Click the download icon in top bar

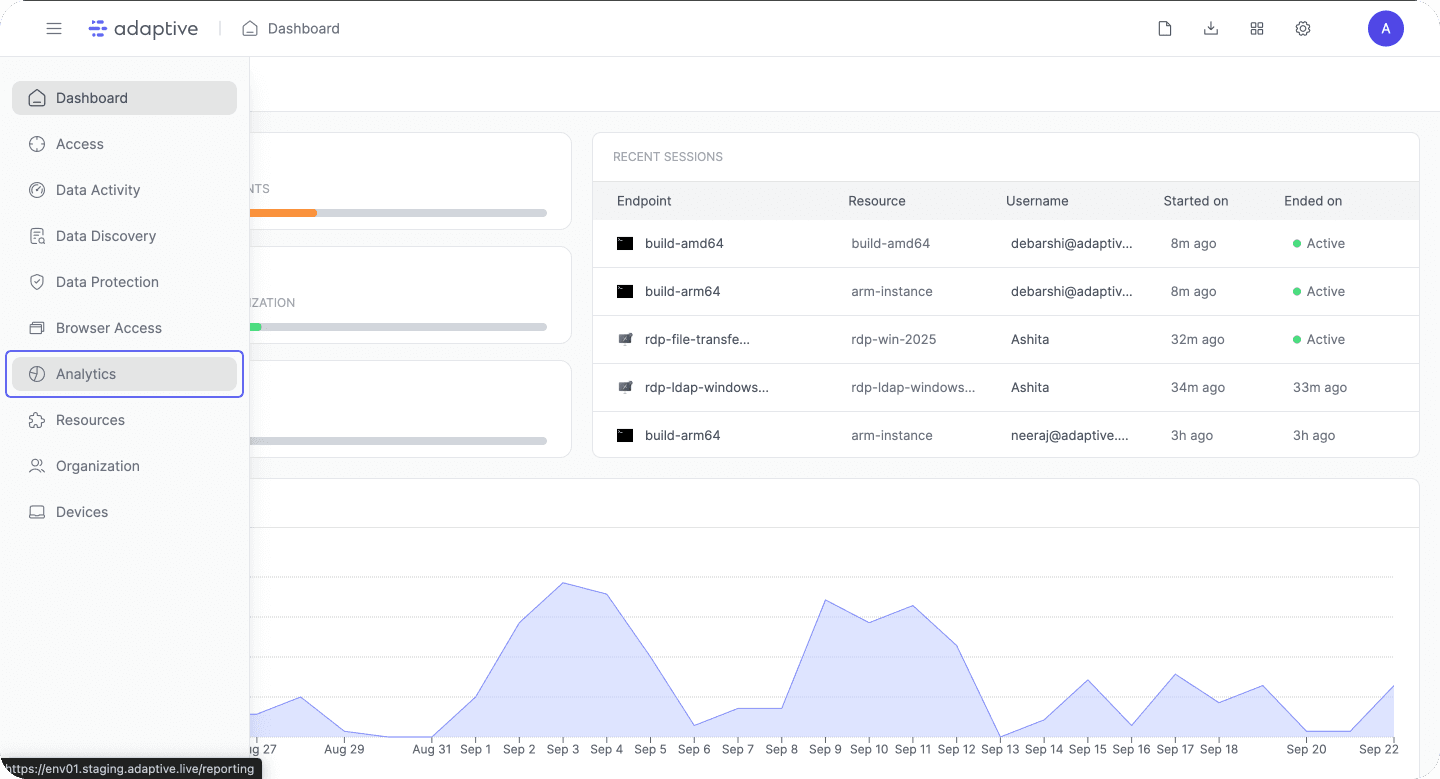(1211, 29)
